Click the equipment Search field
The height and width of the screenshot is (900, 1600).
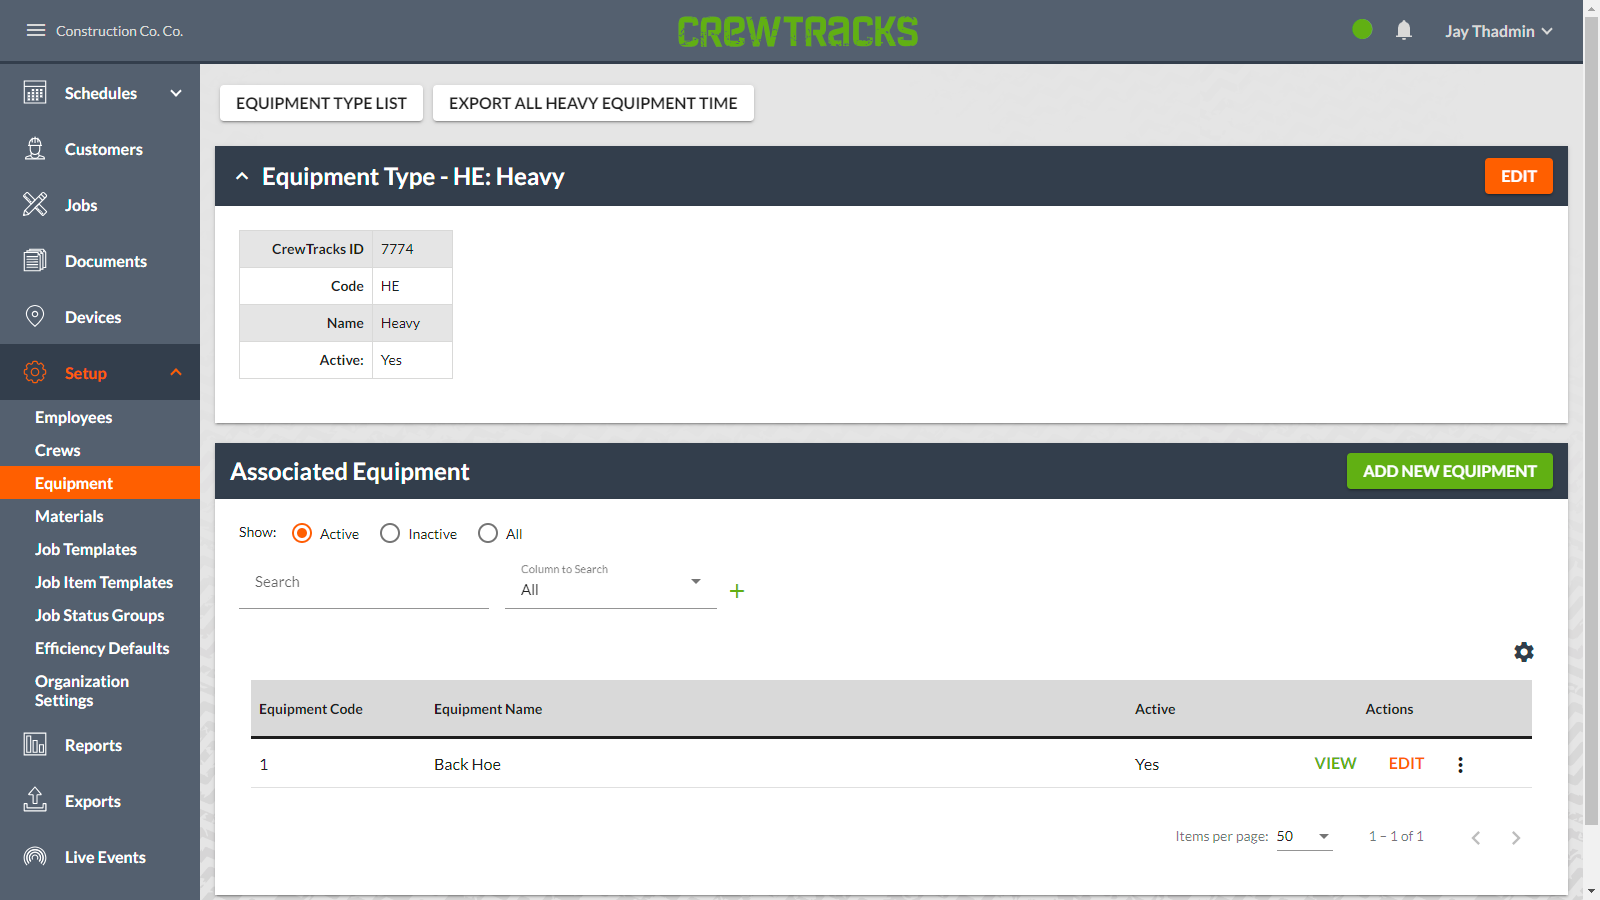coord(364,583)
